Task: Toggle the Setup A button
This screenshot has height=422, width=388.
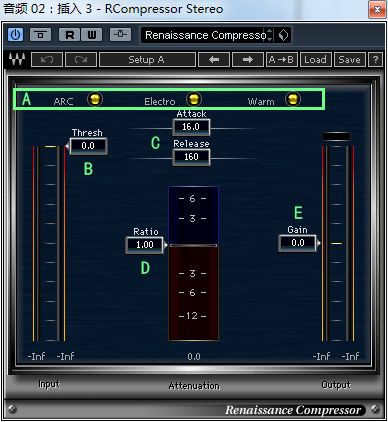Action: pyautogui.click(x=147, y=60)
